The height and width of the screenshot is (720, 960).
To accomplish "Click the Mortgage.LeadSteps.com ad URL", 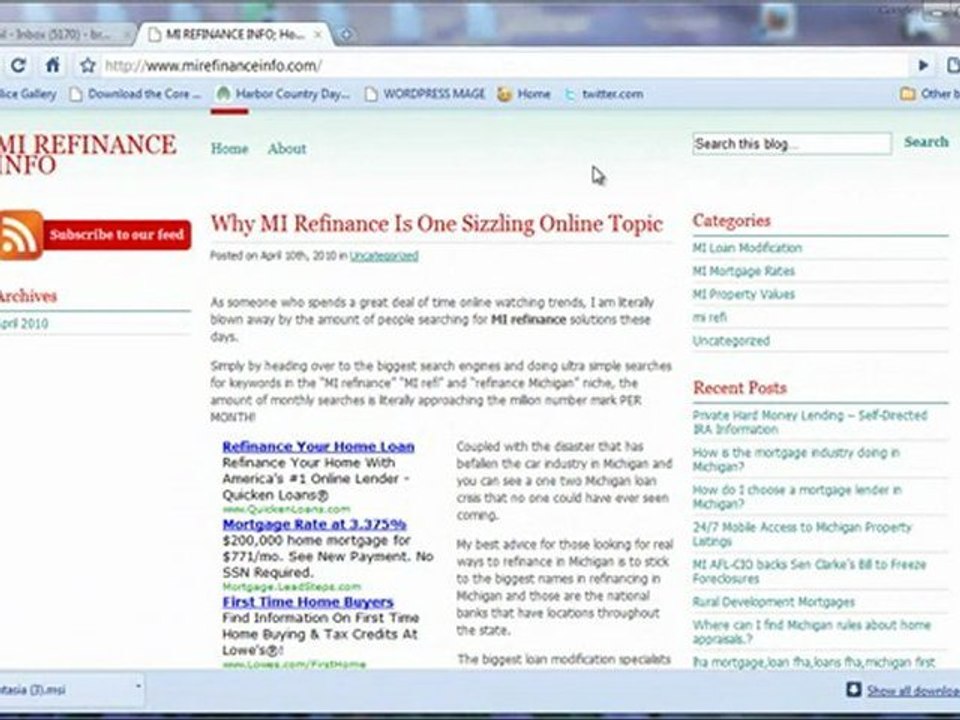I will tap(291, 587).
